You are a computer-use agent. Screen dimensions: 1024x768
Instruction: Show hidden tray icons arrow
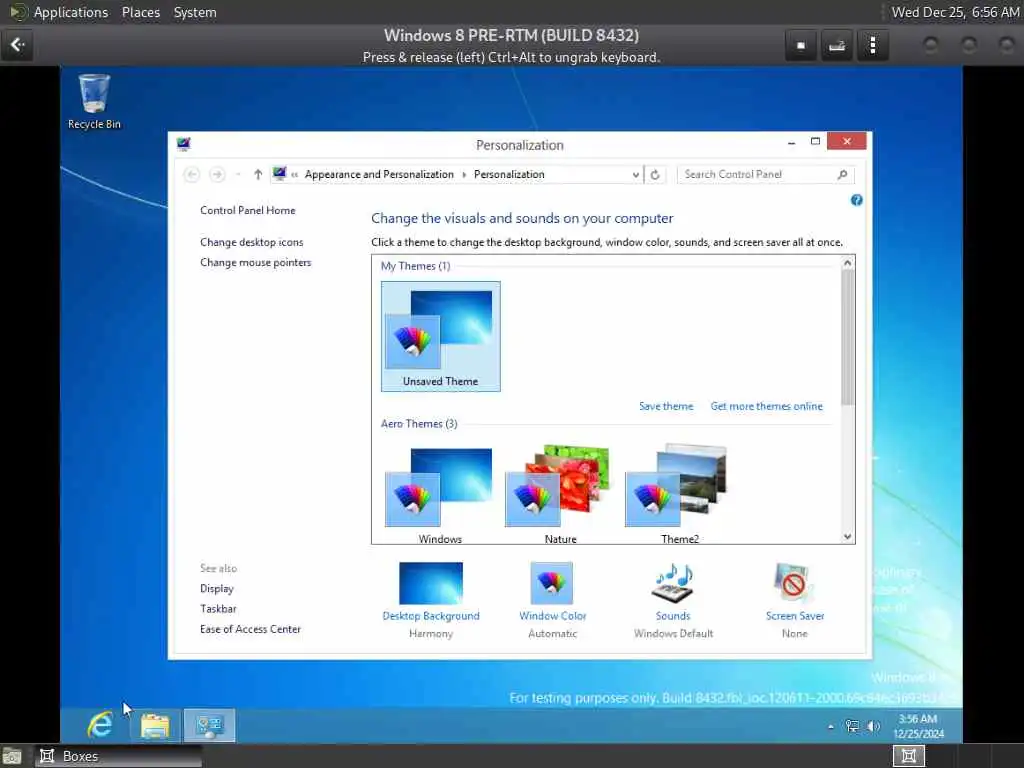pyautogui.click(x=831, y=726)
